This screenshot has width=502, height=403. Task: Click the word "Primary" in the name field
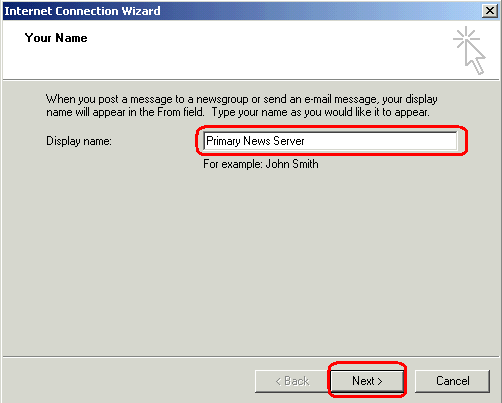pos(223,141)
